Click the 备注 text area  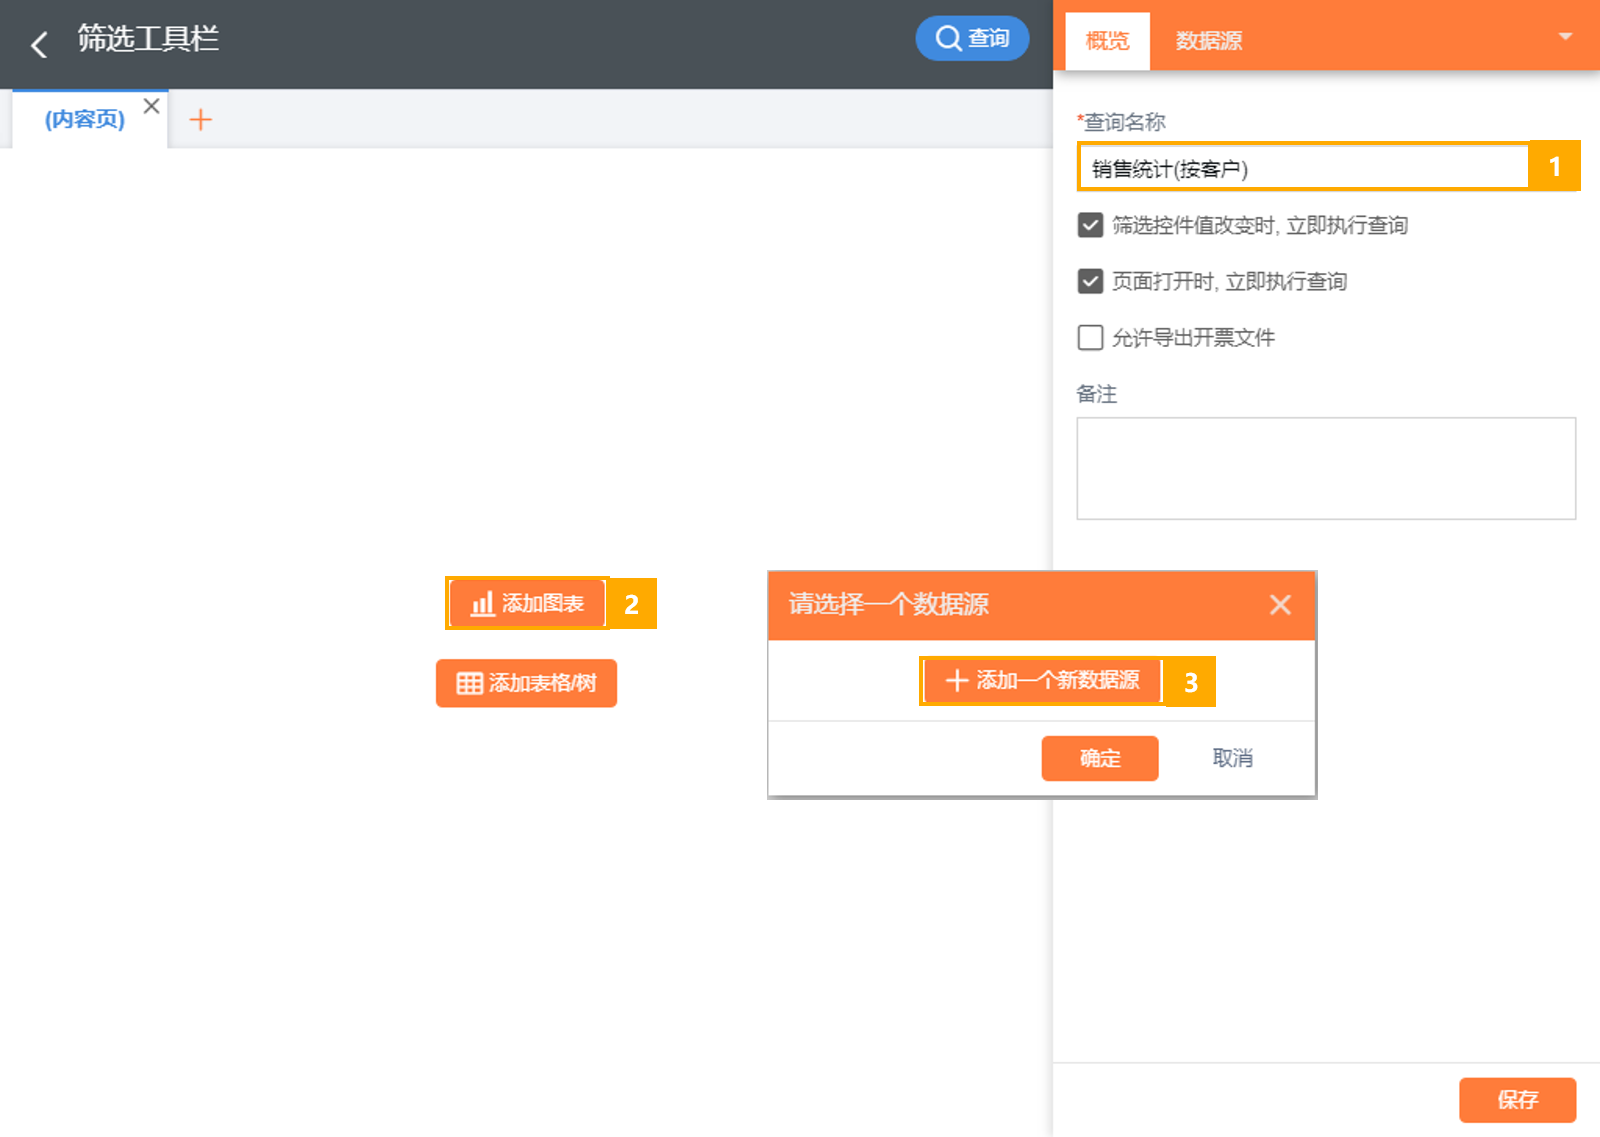pyautogui.click(x=1326, y=468)
